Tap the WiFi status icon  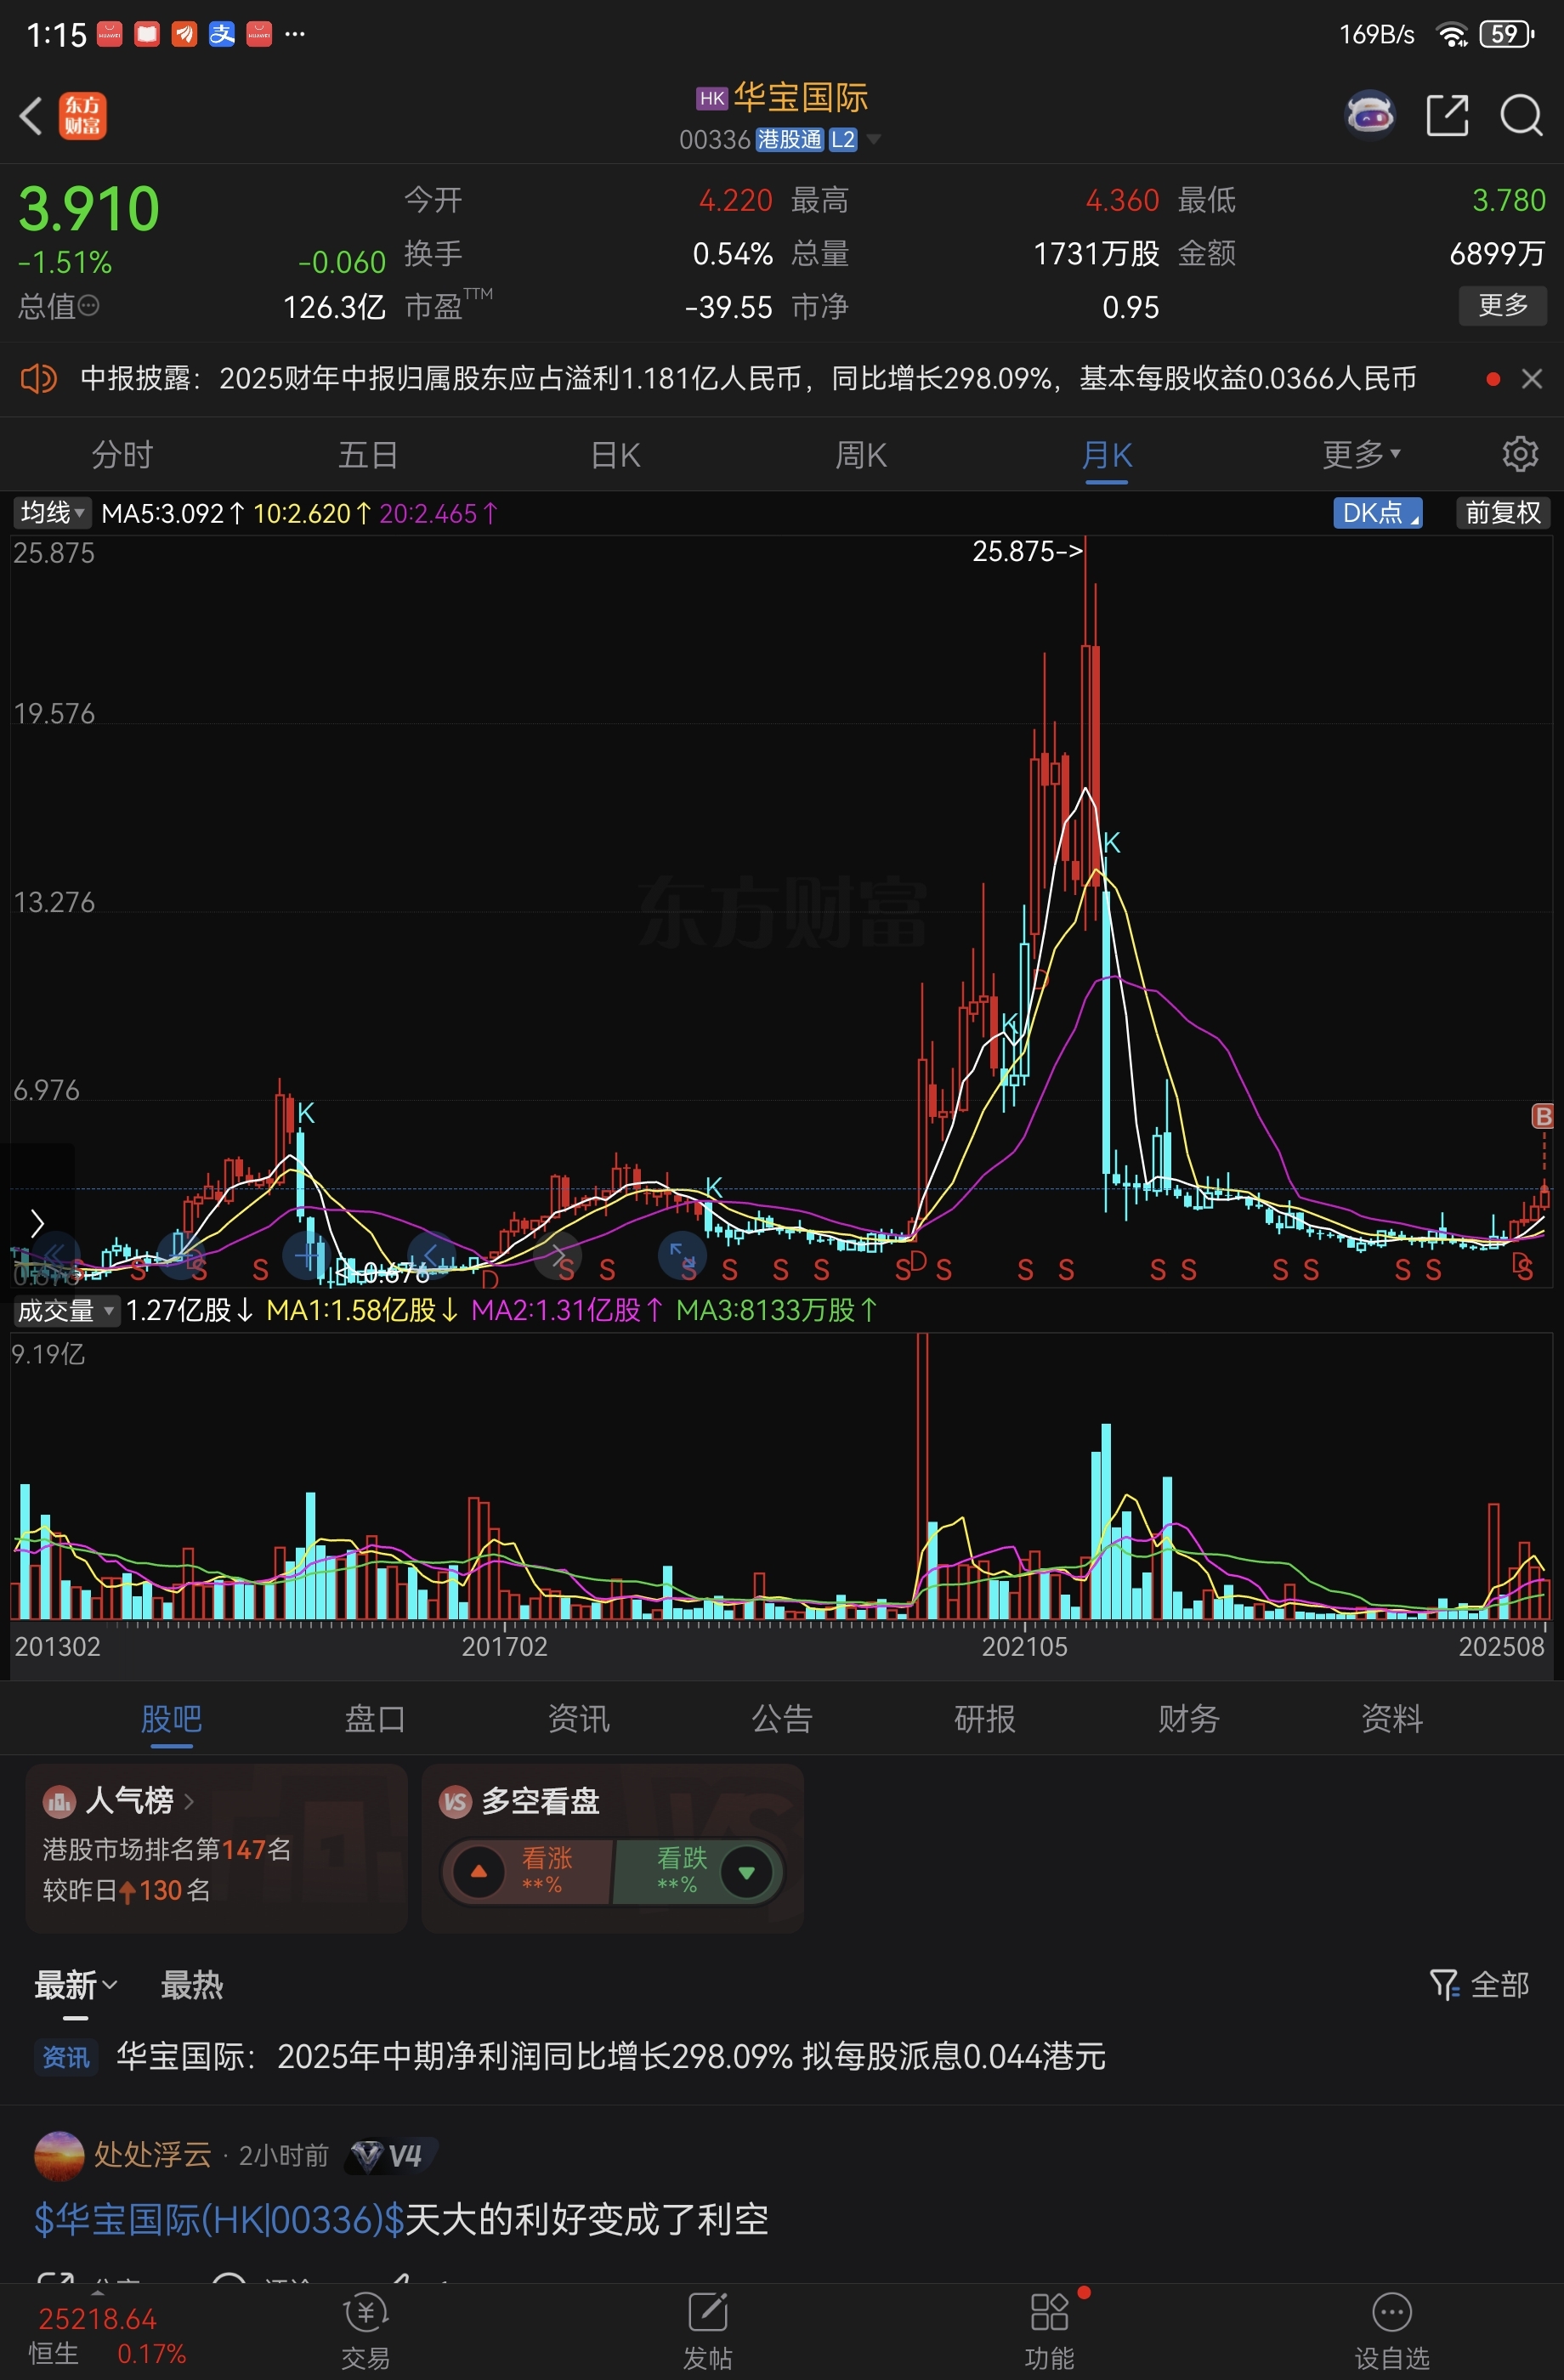click(x=1450, y=35)
